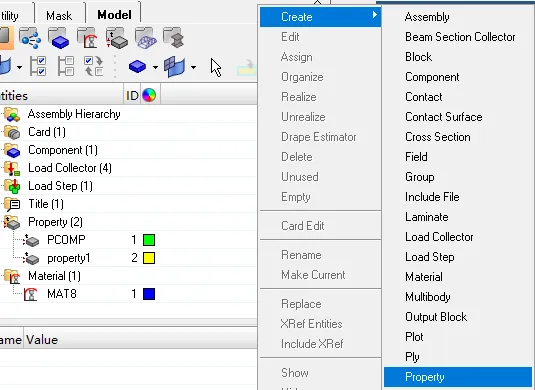Click the PCOMP ID value 1
This screenshot has width=535, height=390.
[x=134, y=240]
